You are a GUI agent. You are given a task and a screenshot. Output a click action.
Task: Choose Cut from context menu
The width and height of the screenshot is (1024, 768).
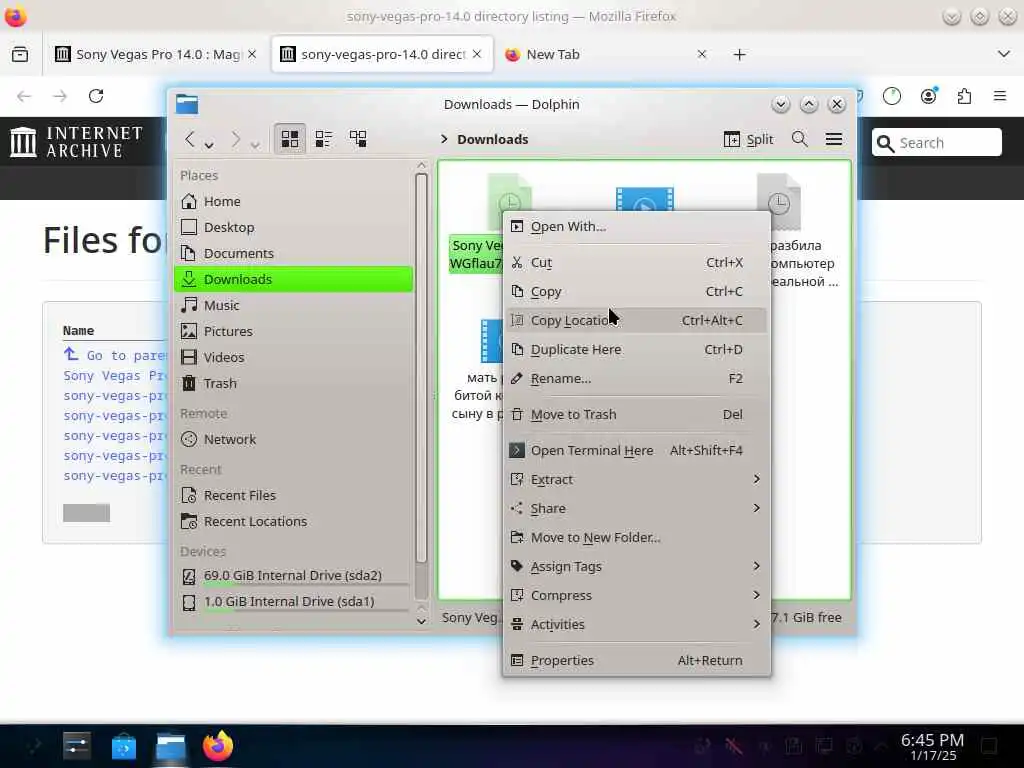[637, 263]
